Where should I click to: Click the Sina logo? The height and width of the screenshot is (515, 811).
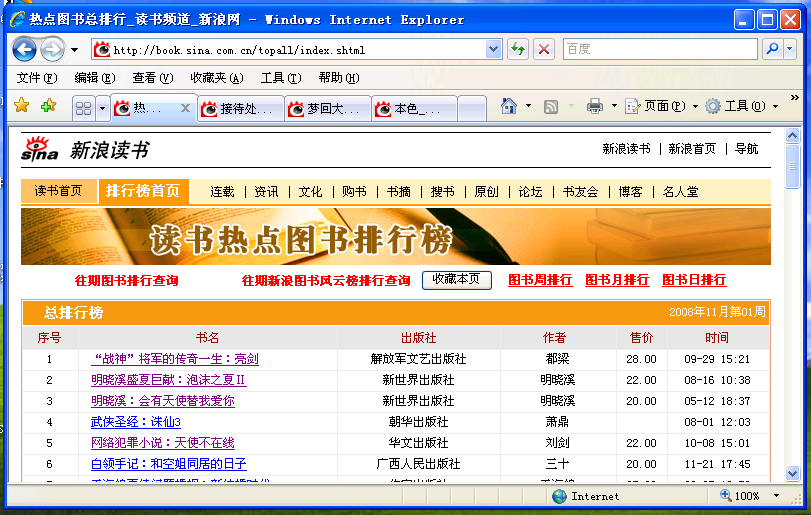pyautogui.click(x=39, y=149)
